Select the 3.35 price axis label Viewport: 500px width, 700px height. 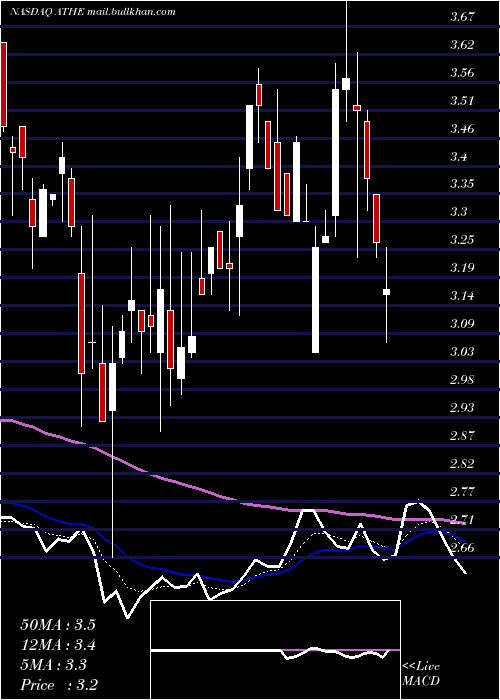tap(462, 184)
